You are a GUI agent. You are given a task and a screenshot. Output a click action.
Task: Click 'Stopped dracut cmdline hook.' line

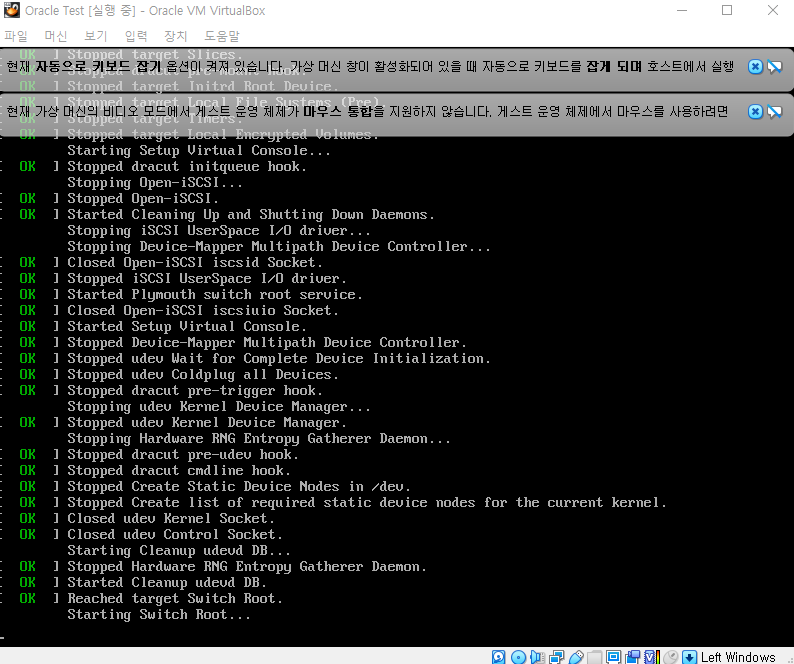click(179, 471)
